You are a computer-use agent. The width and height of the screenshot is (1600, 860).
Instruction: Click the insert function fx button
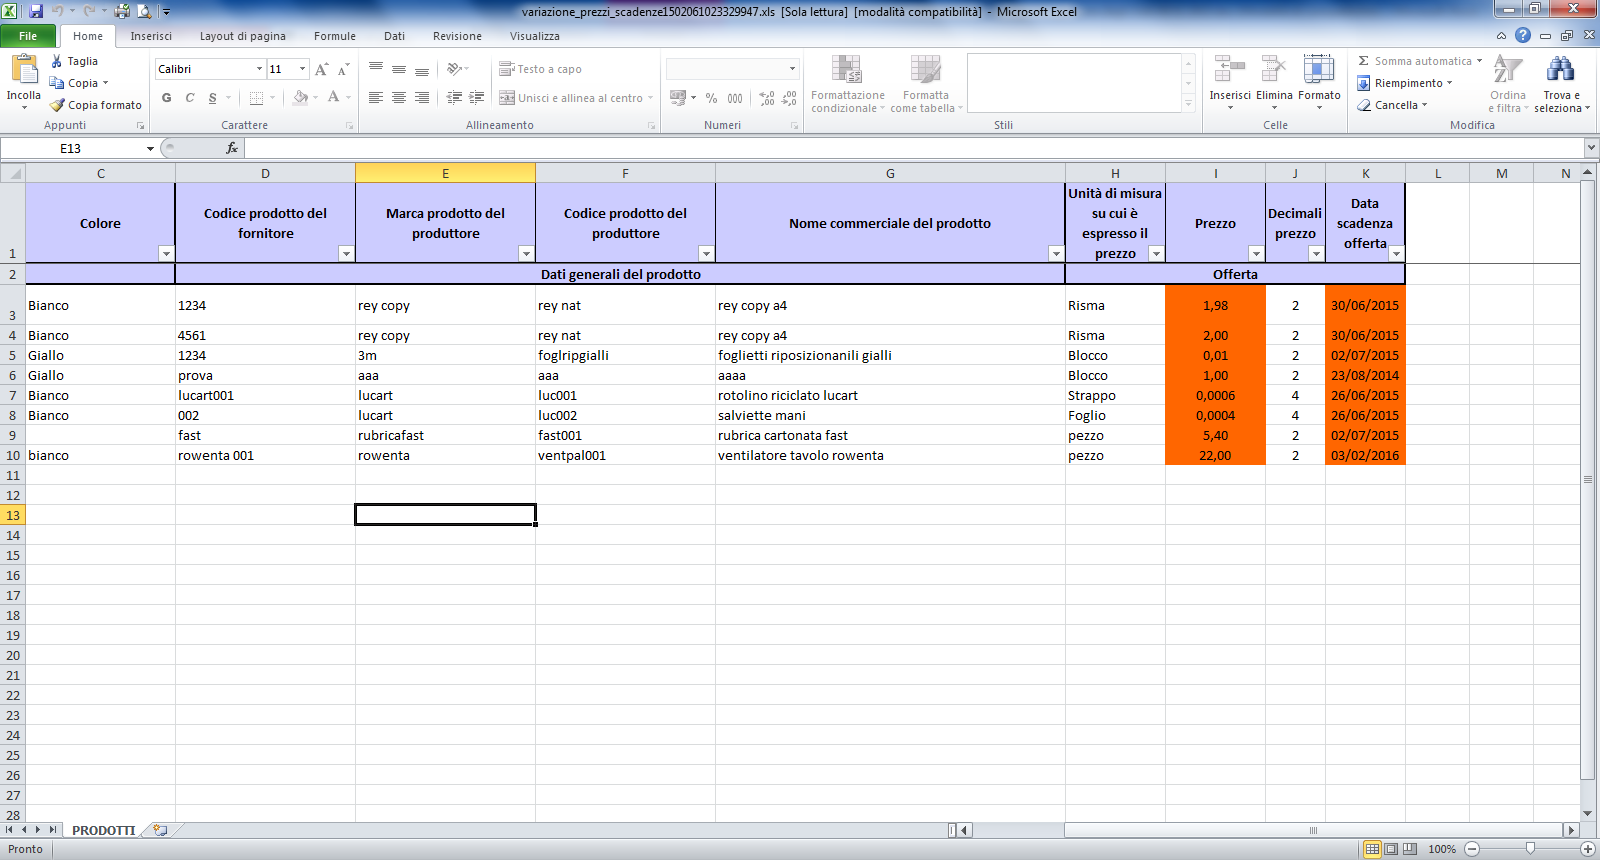point(232,148)
